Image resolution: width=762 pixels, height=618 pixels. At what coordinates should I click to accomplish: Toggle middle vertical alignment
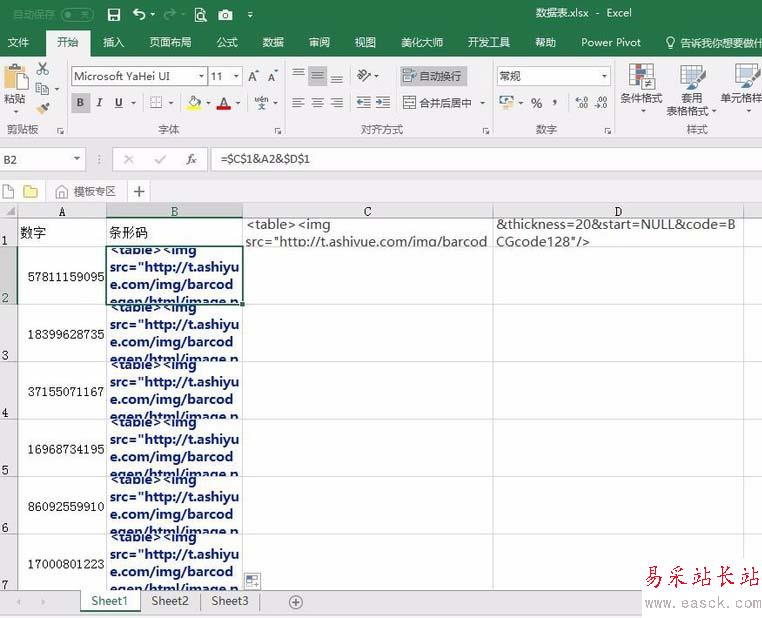coord(317,76)
